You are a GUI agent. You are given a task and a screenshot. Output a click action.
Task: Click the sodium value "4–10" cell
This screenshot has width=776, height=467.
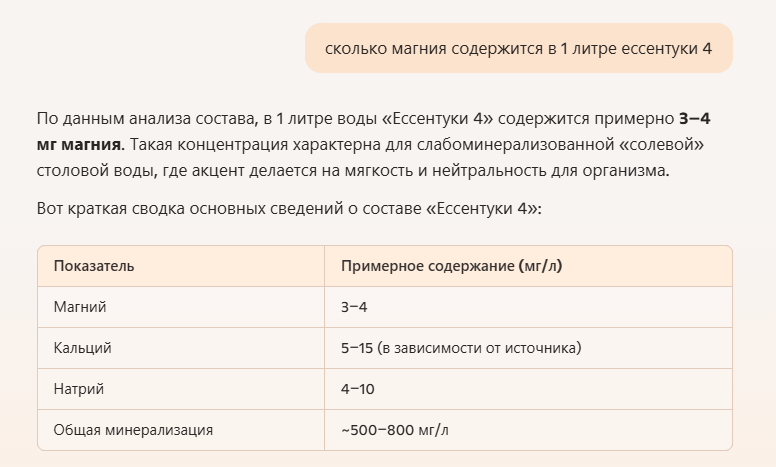[x=528, y=389]
